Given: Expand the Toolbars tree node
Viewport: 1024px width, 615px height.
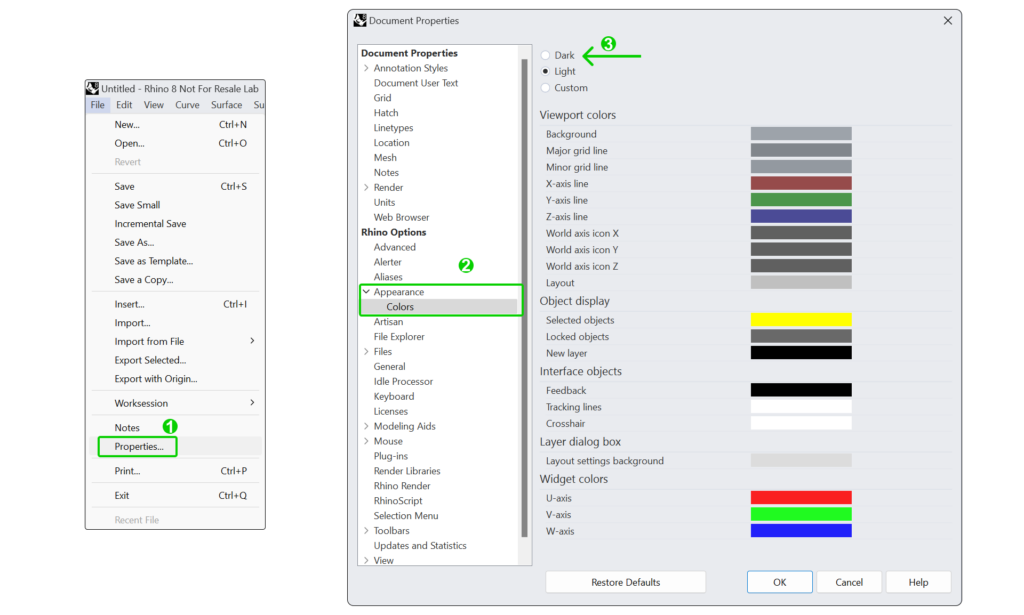Looking at the screenshot, I should point(366,531).
